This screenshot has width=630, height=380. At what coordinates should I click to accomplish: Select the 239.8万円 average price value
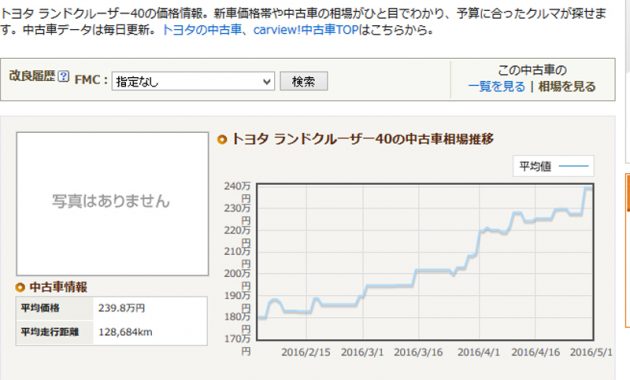[122, 308]
